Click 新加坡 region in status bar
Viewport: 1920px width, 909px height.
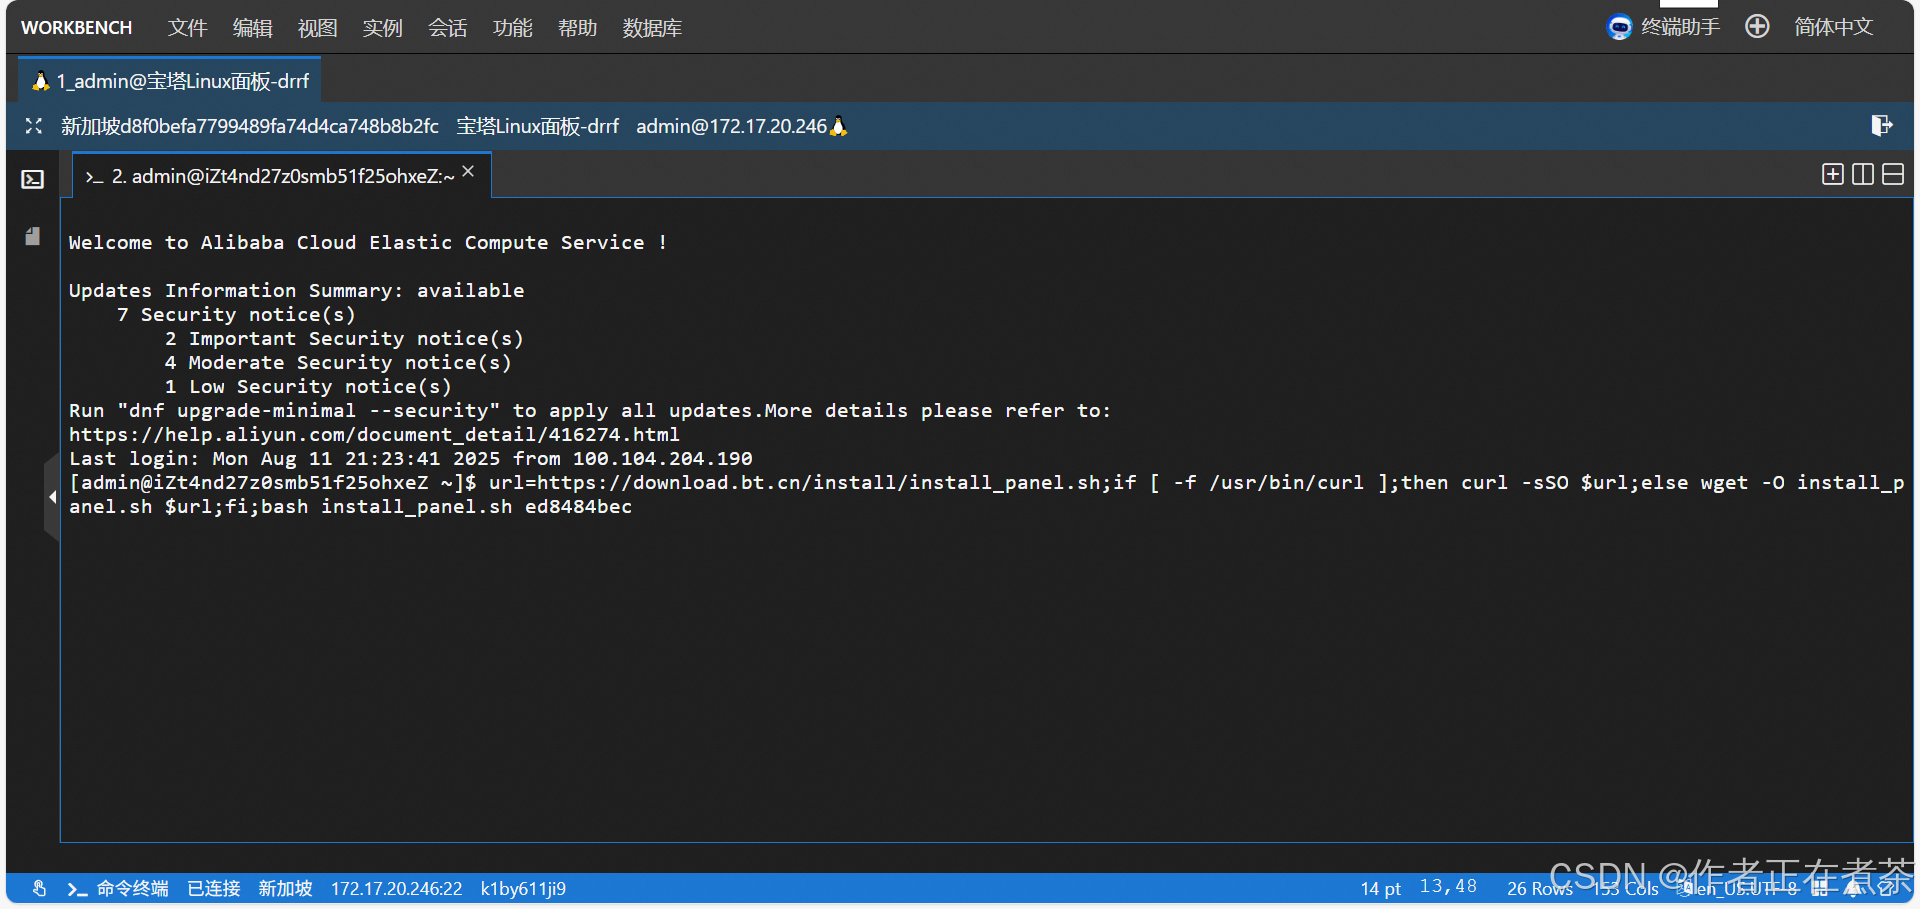[285, 888]
